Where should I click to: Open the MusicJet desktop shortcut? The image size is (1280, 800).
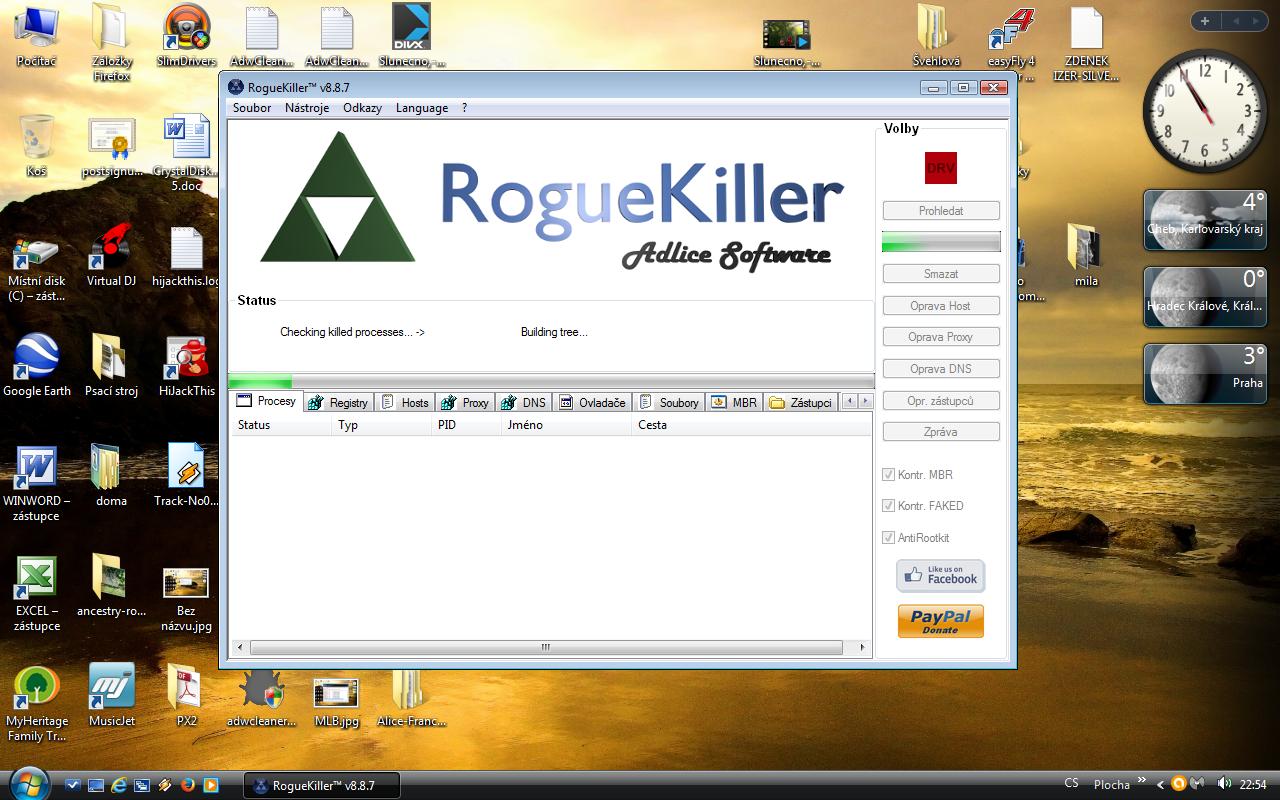(x=111, y=696)
